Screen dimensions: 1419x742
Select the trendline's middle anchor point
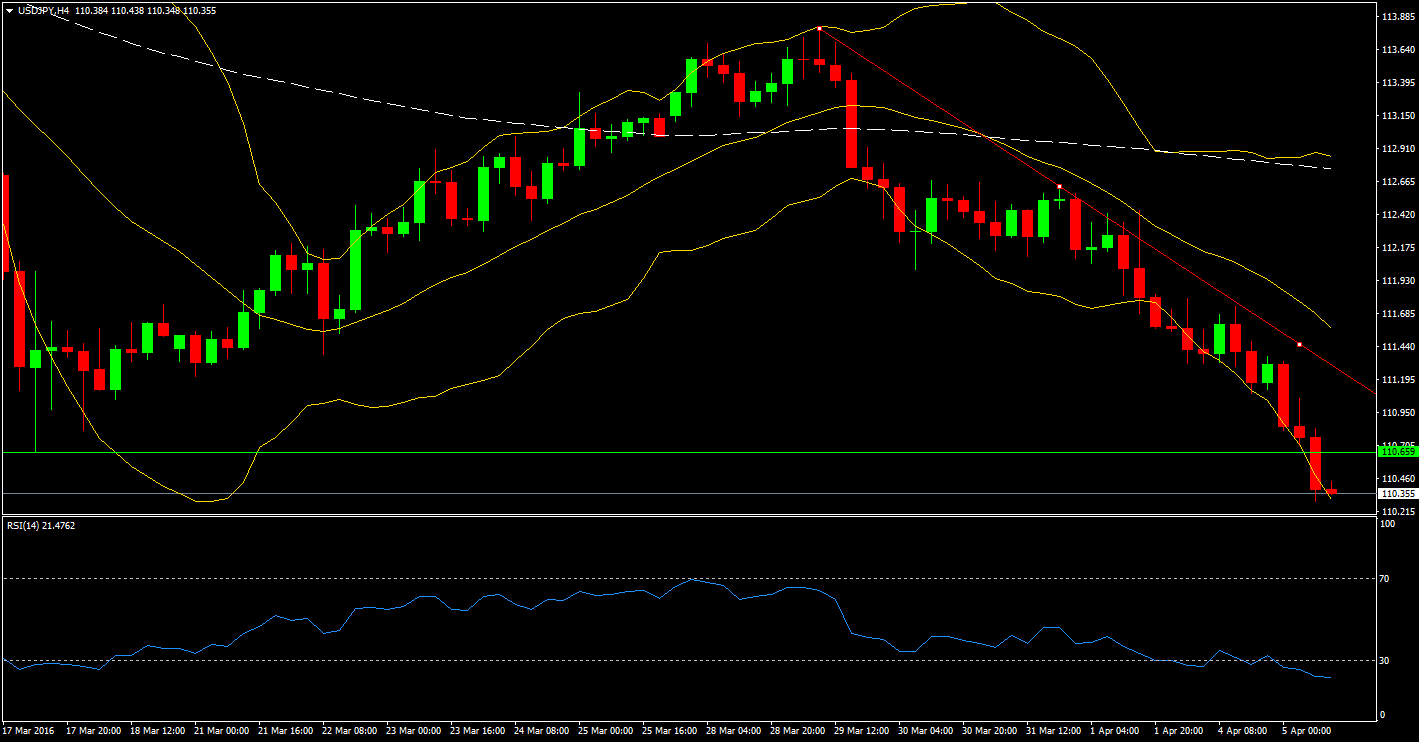(1059, 187)
